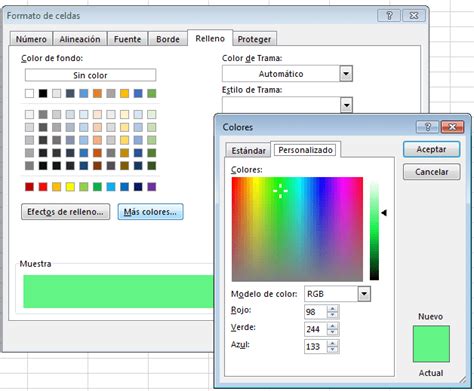This screenshot has height=391, width=474.
Task: Open the Estándar tab in Colores
Action: [x=248, y=150]
